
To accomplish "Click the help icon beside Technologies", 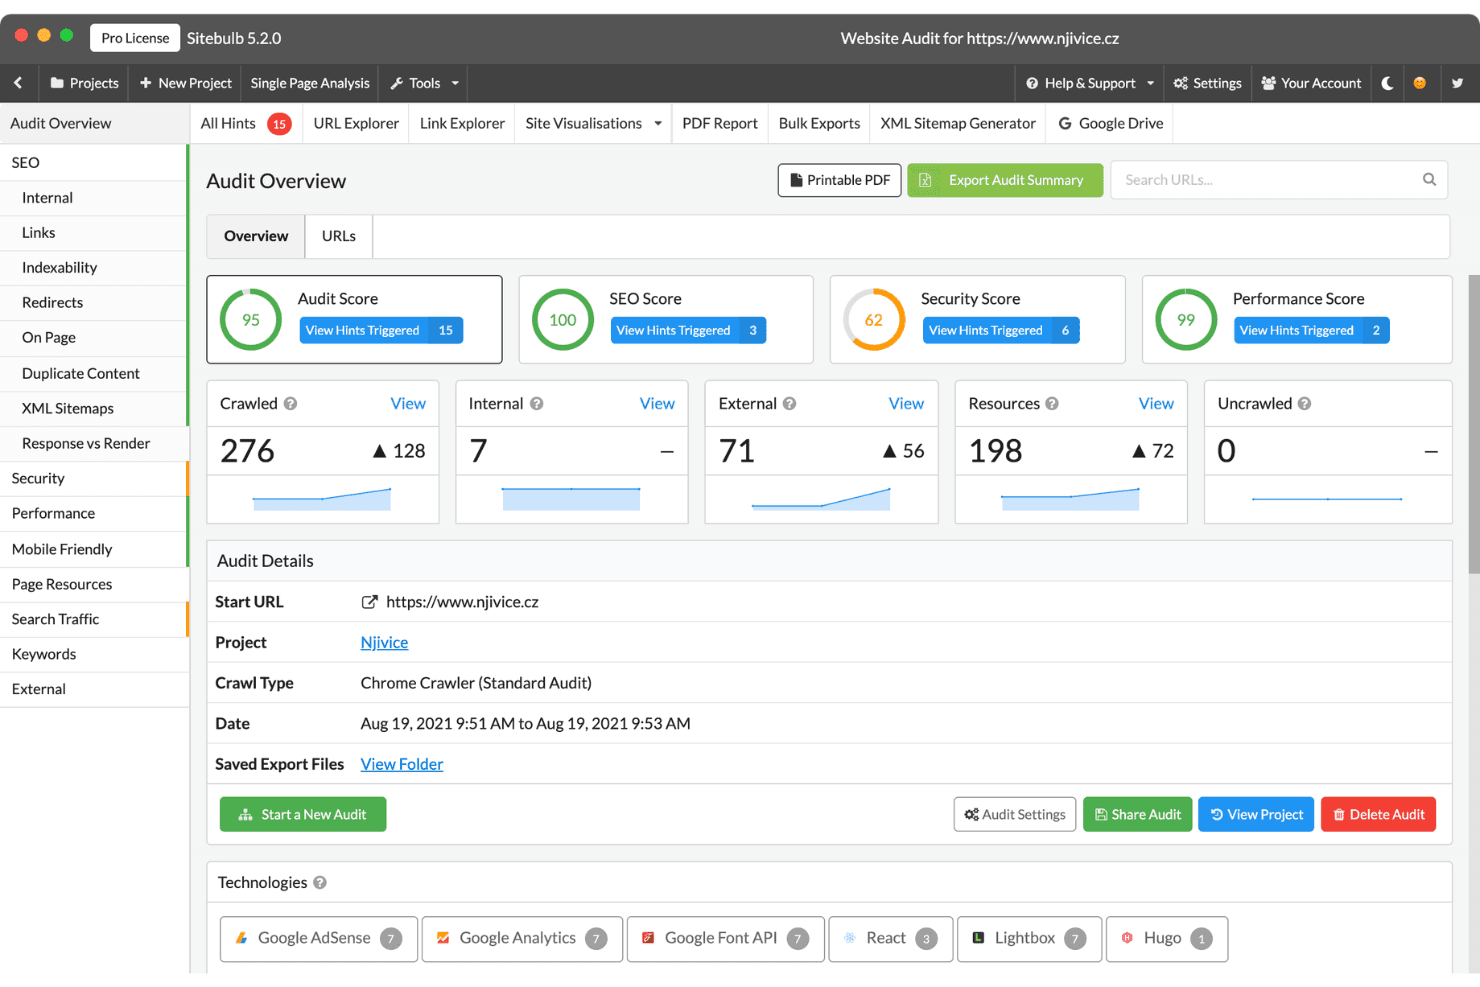I will click(x=320, y=883).
